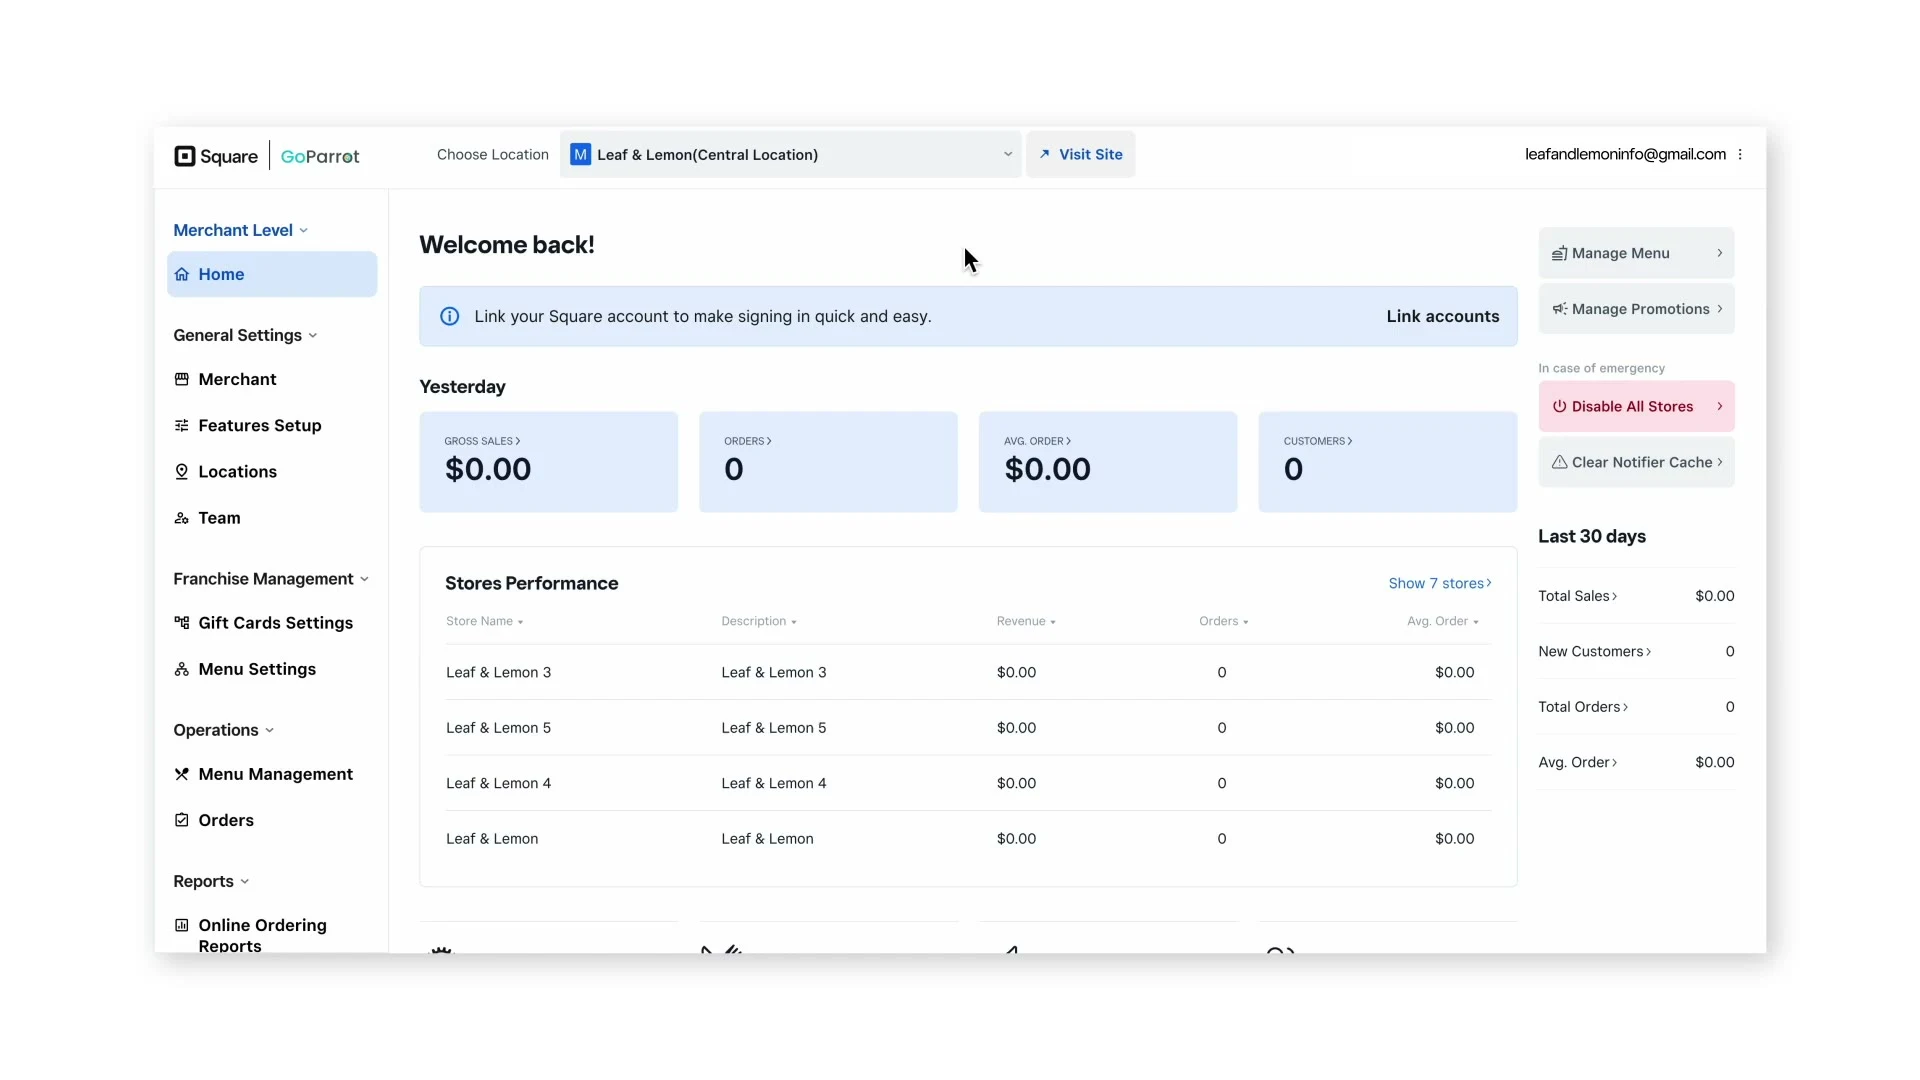The width and height of the screenshot is (1920, 1080).
Task: Click the Square logo icon
Action: click(185, 156)
